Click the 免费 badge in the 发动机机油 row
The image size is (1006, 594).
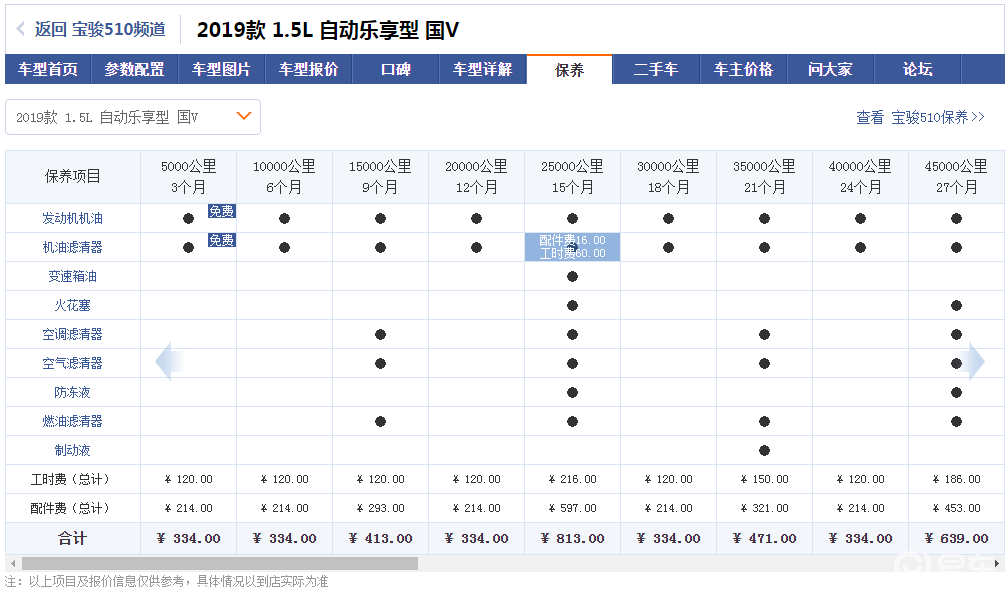221,211
